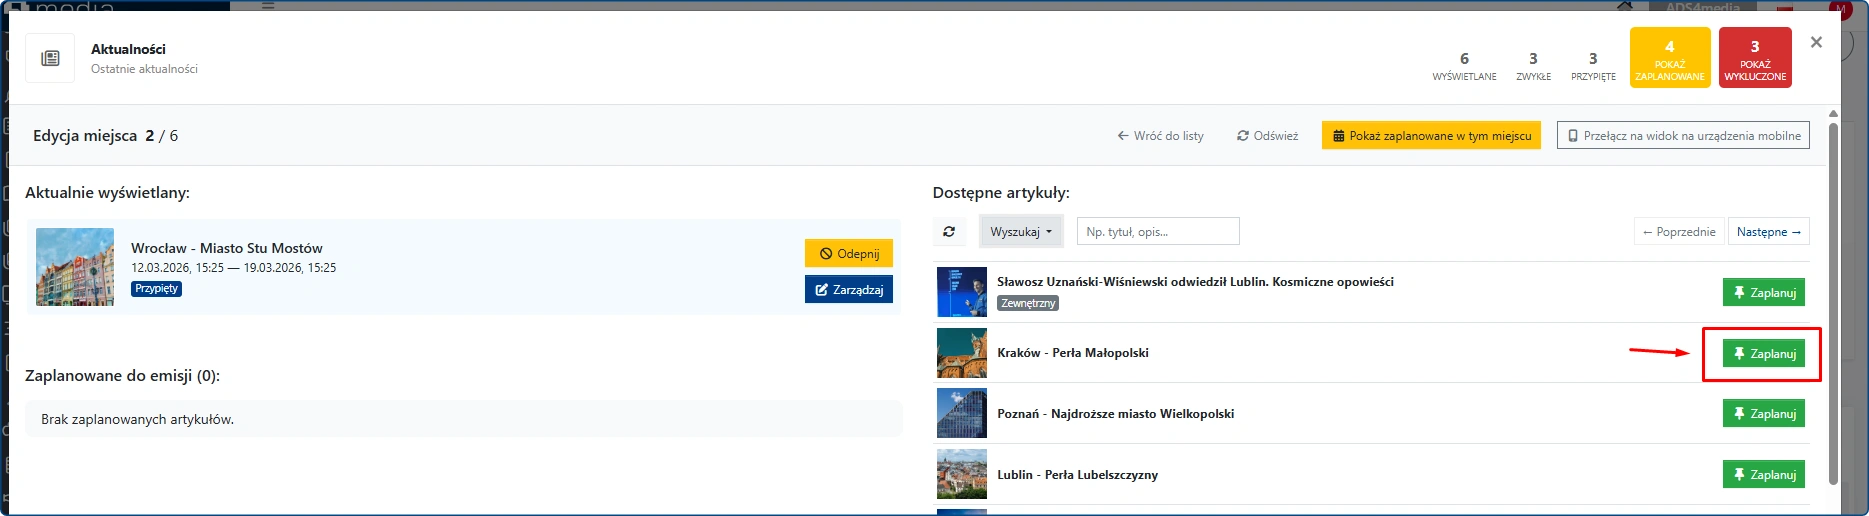Click the Wrocław article thumbnail

point(75,266)
